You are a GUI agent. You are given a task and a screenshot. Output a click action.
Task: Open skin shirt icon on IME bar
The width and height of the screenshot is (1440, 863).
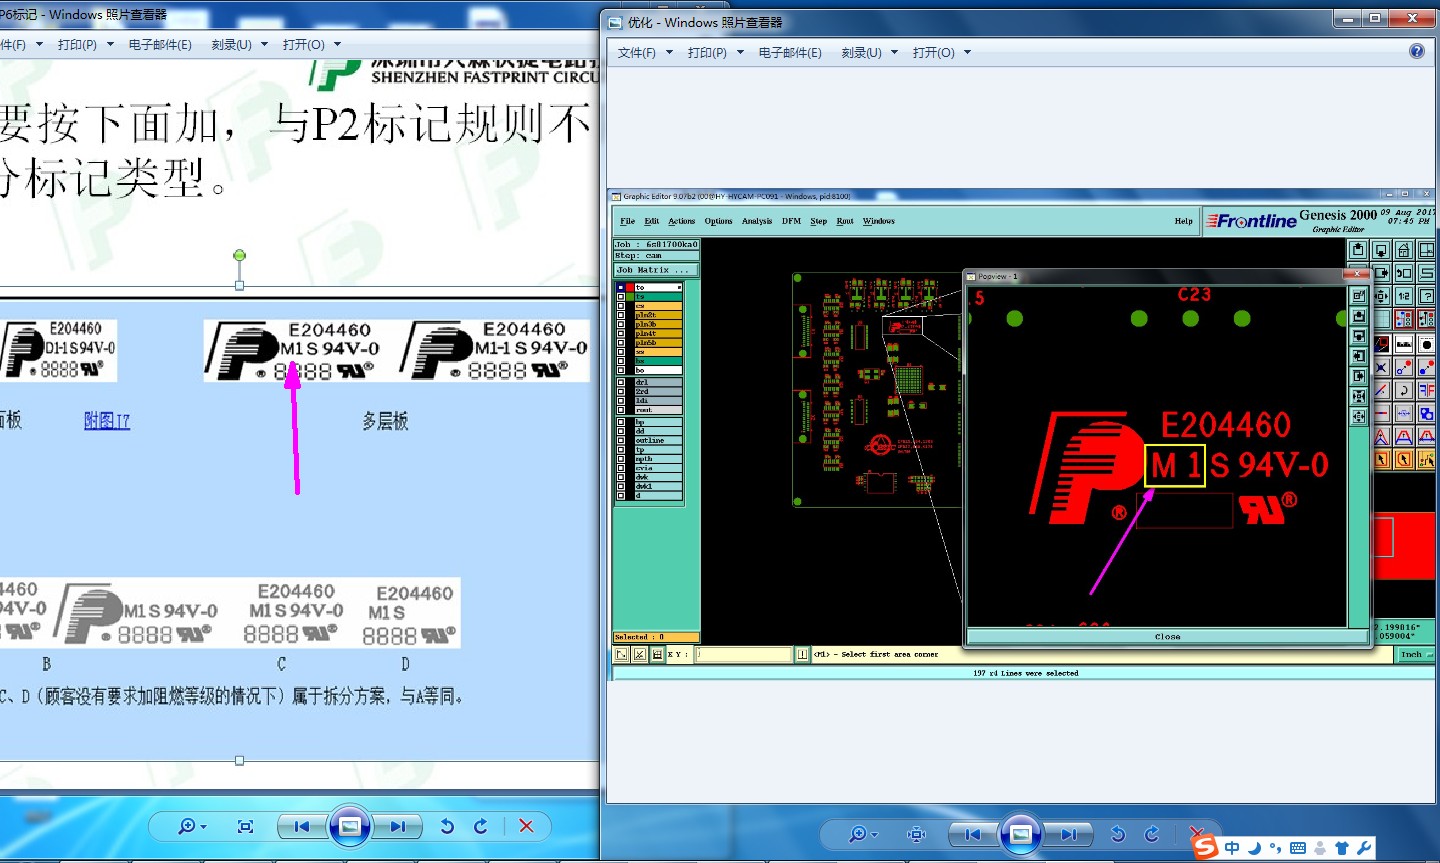pyautogui.click(x=1342, y=847)
